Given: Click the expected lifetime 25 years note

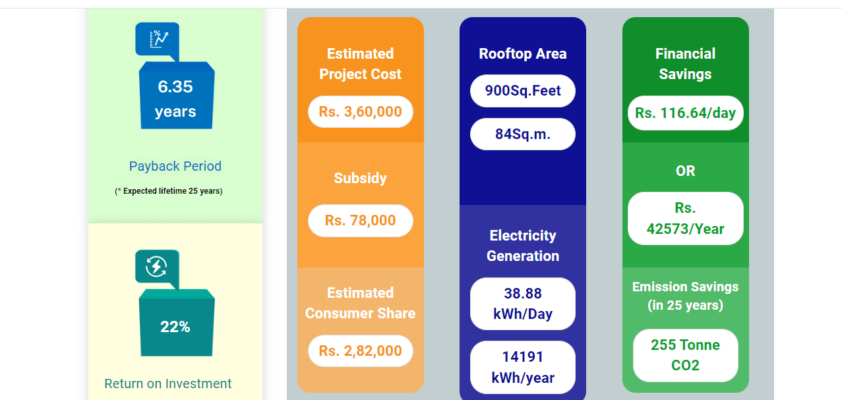Looking at the screenshot, I should pos(168,190).
